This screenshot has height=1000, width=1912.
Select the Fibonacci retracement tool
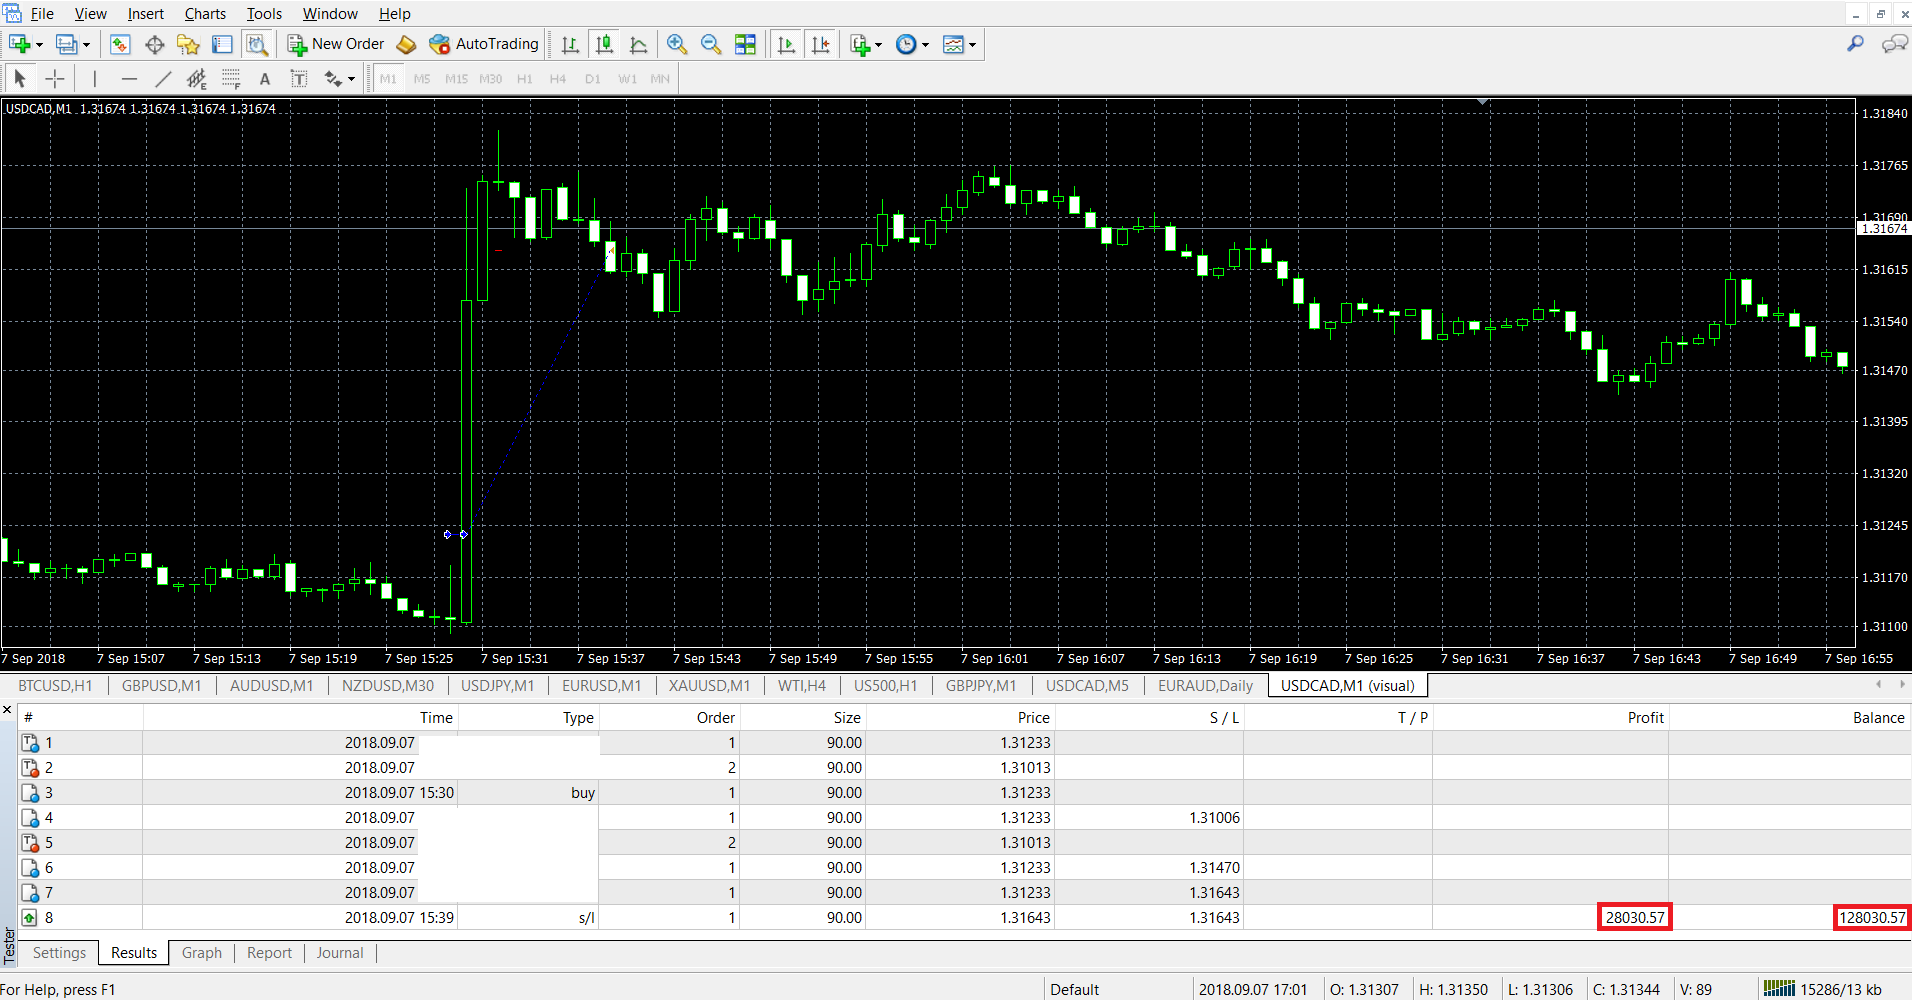coord(231,78)
